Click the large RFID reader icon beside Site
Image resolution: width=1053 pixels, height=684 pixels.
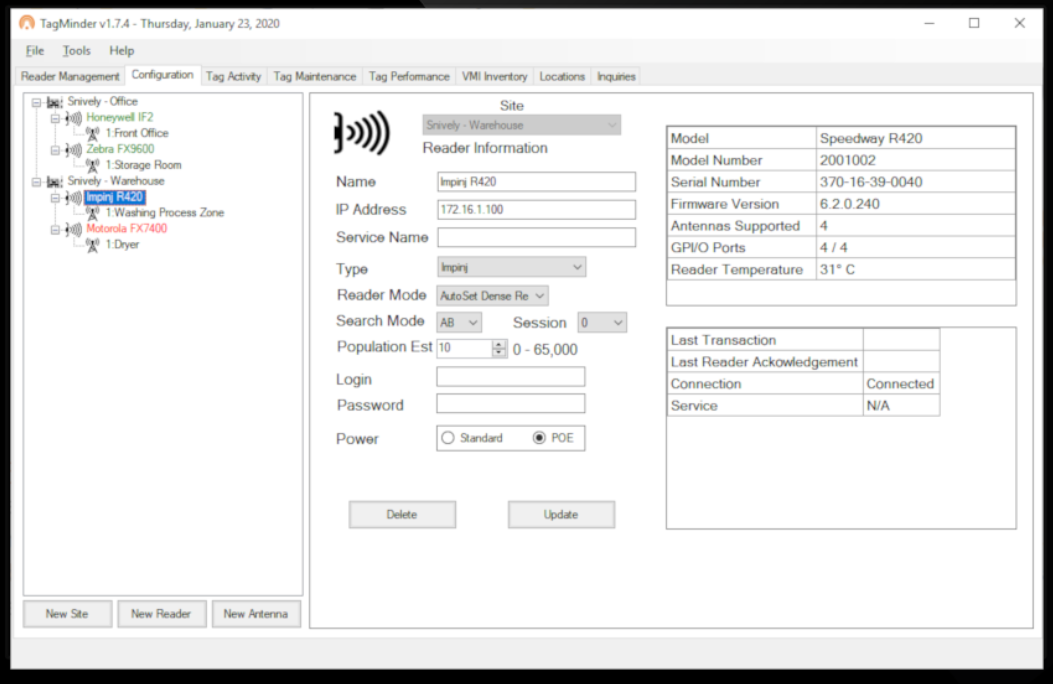[361, 132]
